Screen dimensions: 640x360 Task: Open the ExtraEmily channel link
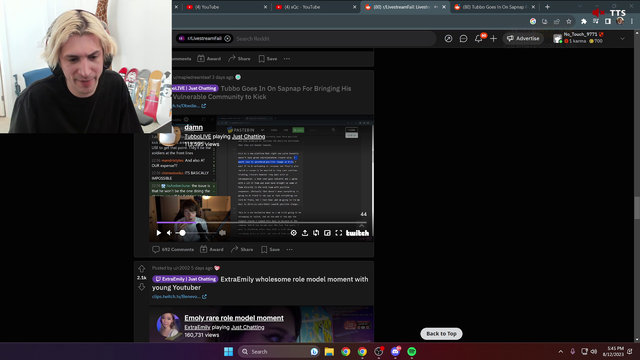click(197, 327)
